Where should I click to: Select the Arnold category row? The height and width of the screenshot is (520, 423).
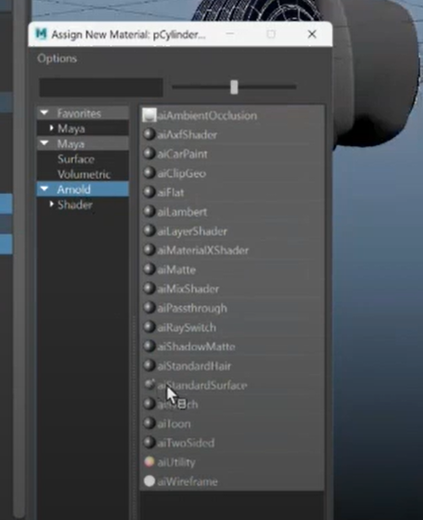click(x=83, y=189)
